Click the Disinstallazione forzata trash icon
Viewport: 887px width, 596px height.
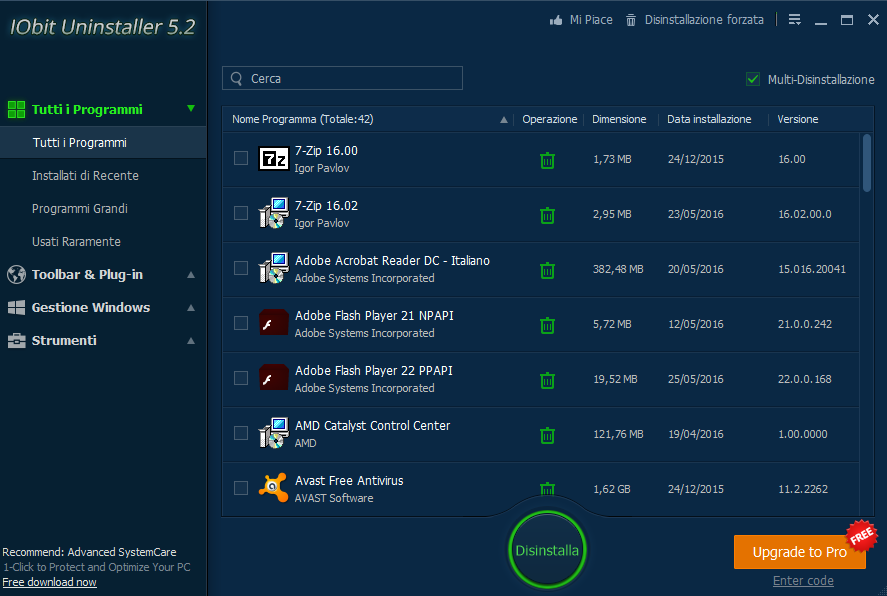[x=631, y=20]
